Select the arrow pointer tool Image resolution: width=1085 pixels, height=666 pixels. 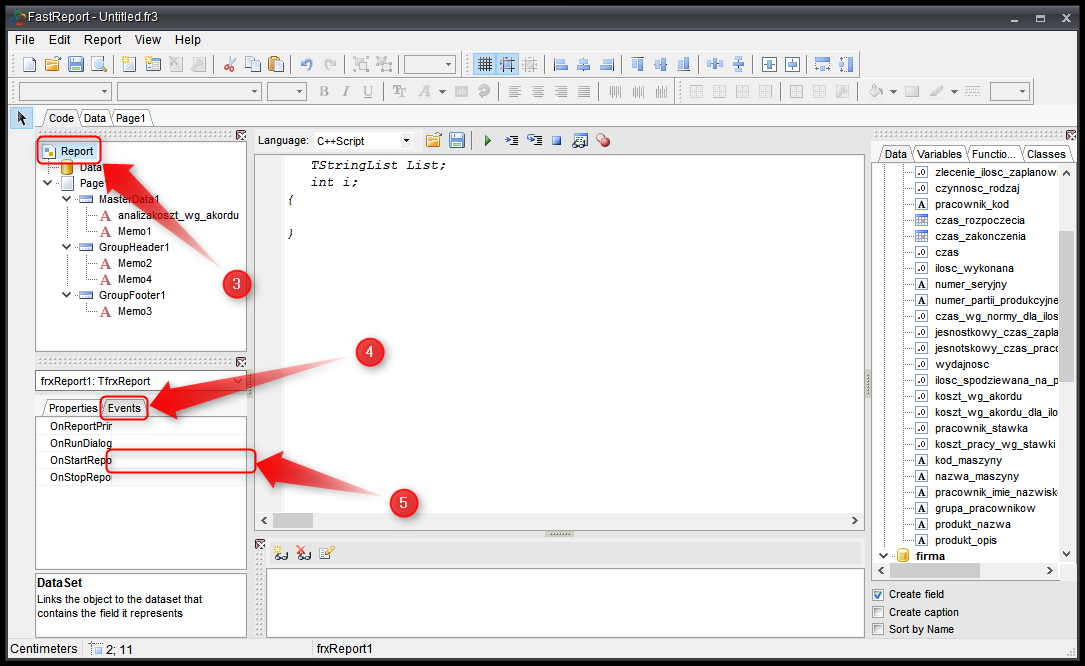(22, 117)
